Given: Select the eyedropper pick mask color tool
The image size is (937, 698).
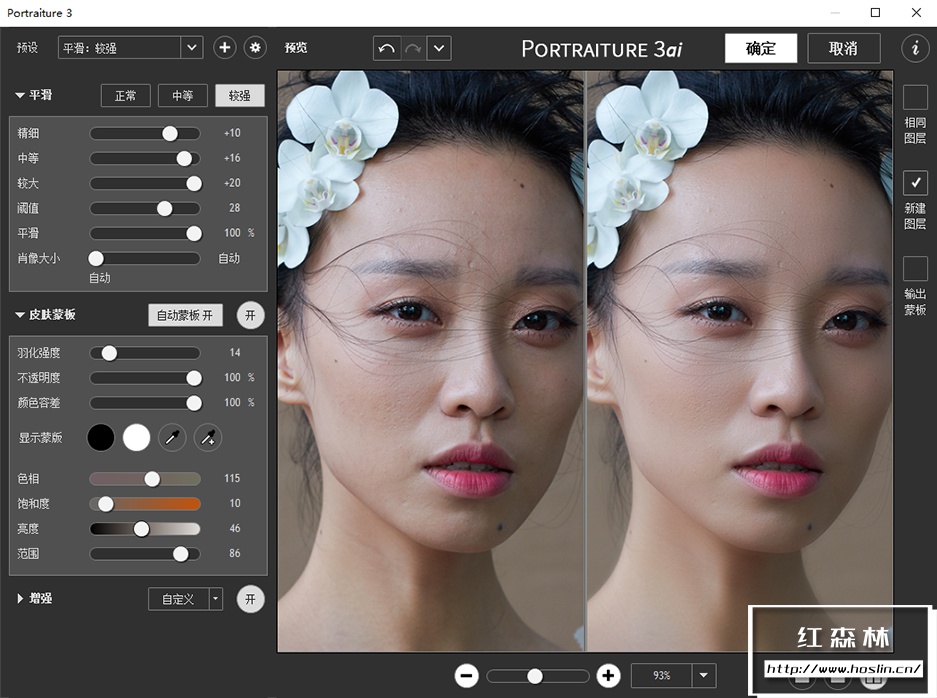Looking at the screenshot, I should 172,437.
